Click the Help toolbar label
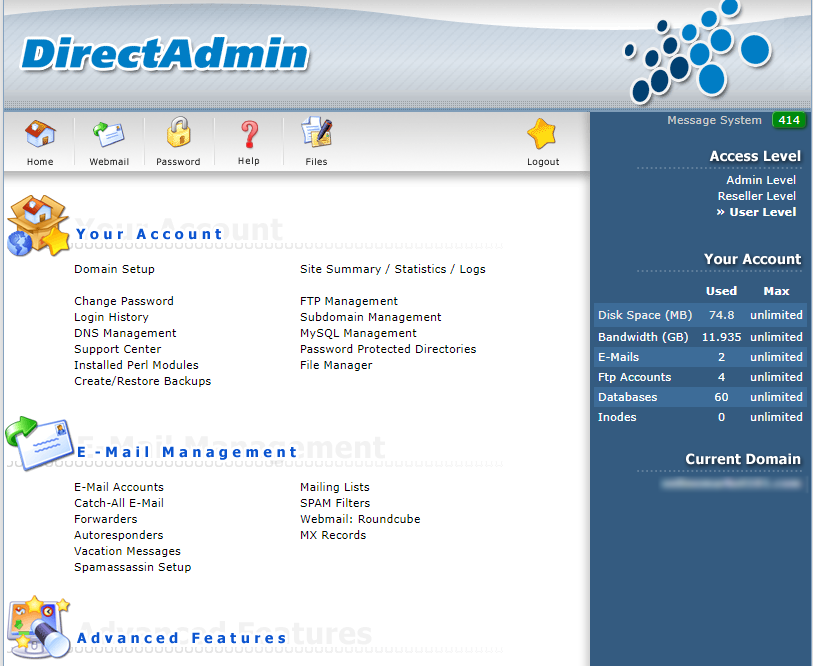 [x=249, y=161]
